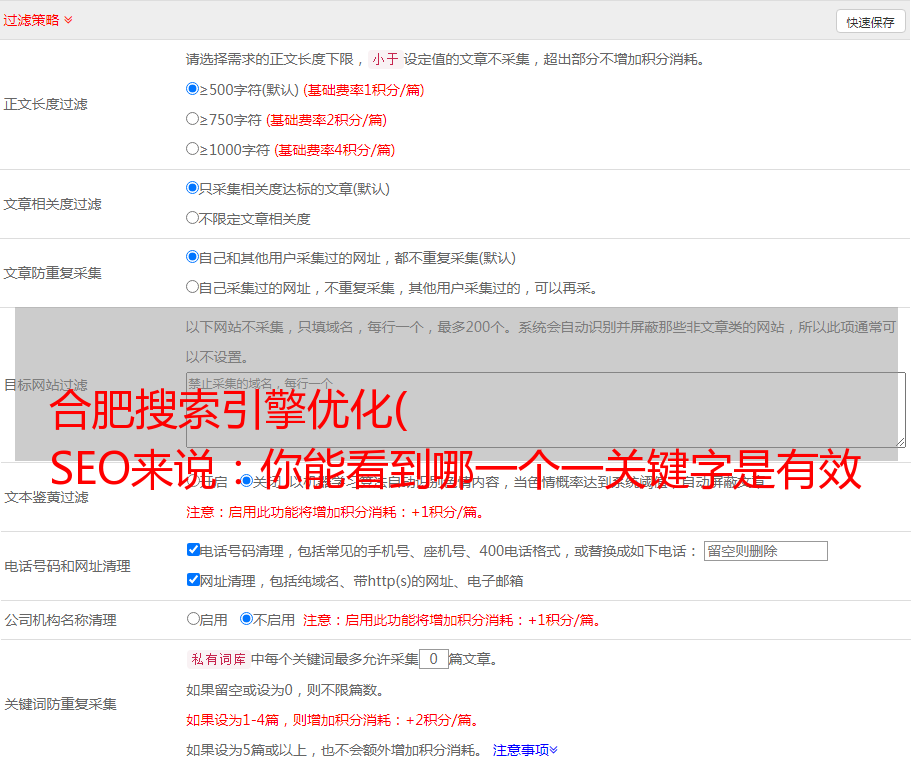Choose 自己采集过的网址，不重复采集 option
Viewport: 912px width, 768px height.
tap(193, 287)
